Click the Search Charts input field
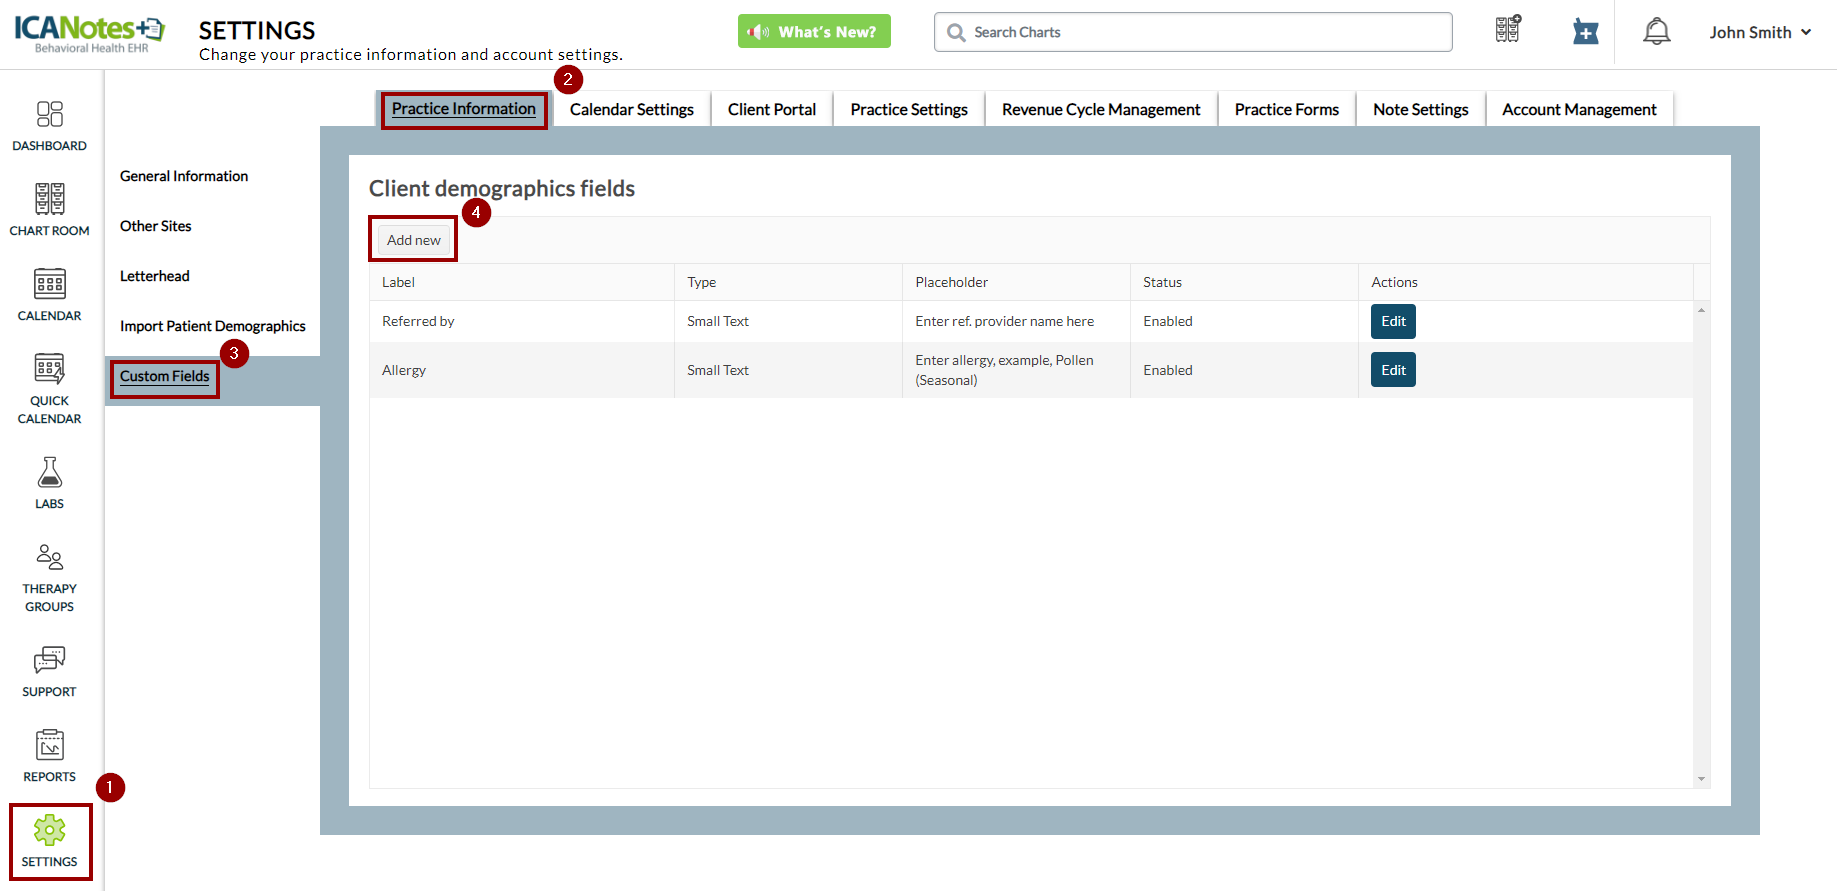The height and width of the screenshot is (891, 1837). [1200, 32]
